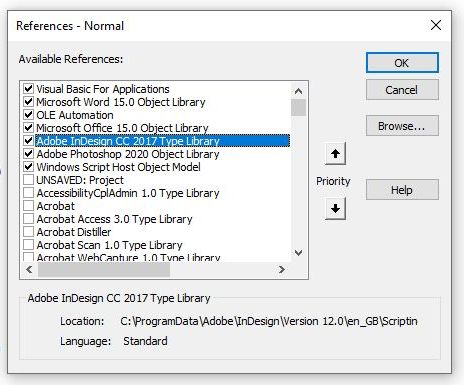Click the list scroll up arrow
The image size is (464, 385).
(x=298, y=91)
